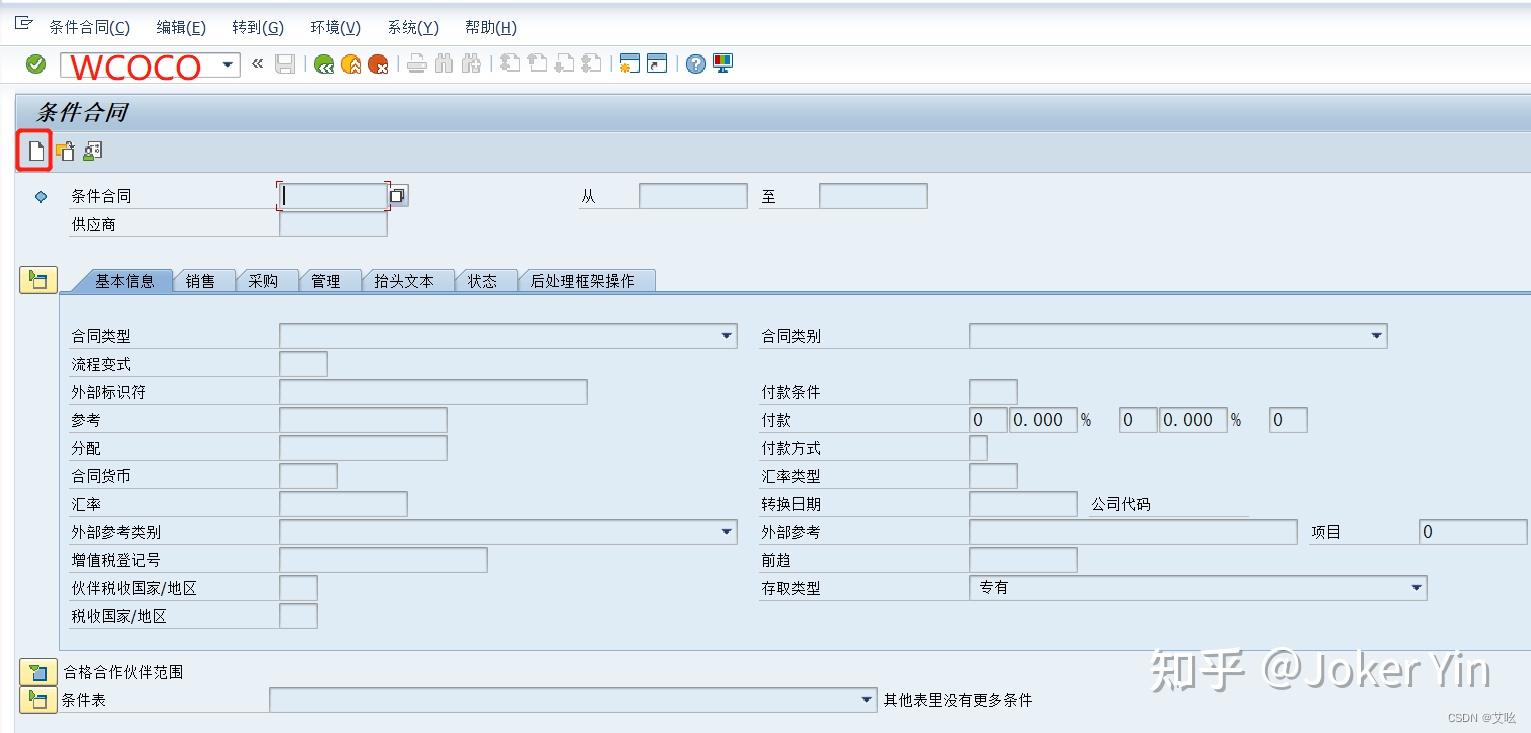Click the green Continue checkmark icon
Screen dimensions: 1531x733
[36, 64]
